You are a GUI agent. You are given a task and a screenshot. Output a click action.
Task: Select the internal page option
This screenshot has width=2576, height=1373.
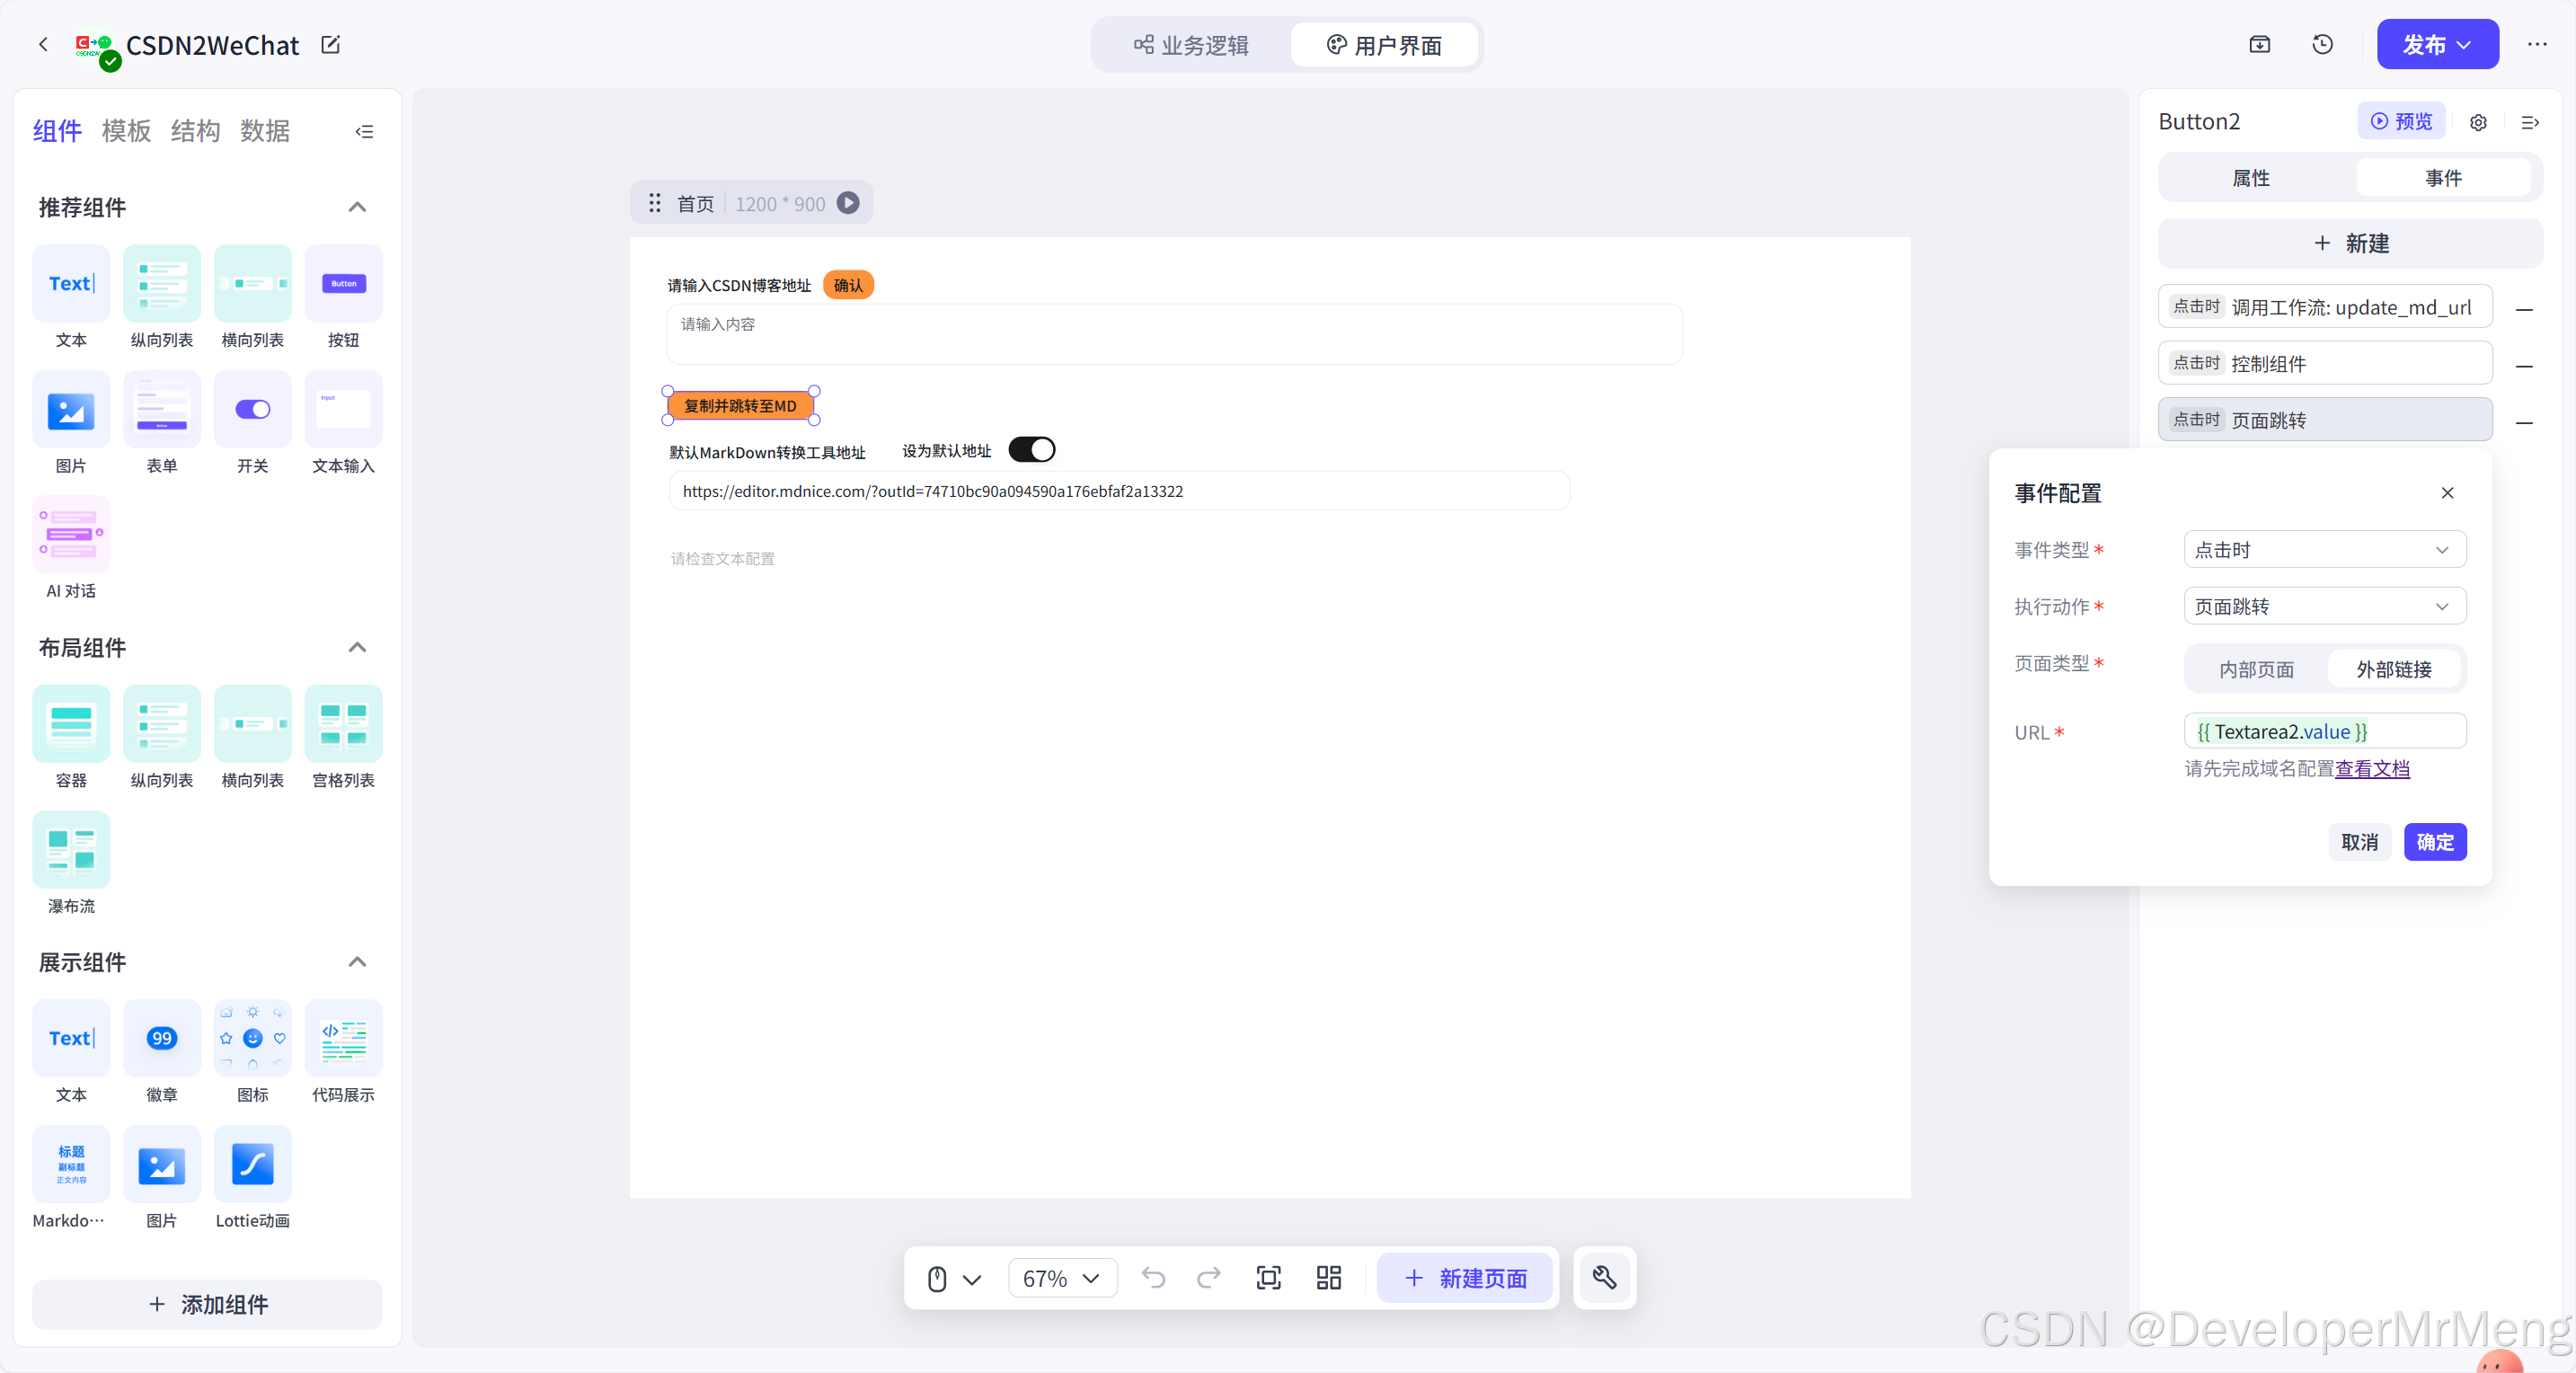pos(2256,669)
